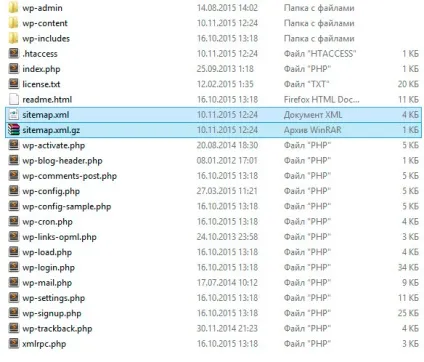Click the wp-blog-header.php file icon

pyautogui.click(x=13, y=160)
